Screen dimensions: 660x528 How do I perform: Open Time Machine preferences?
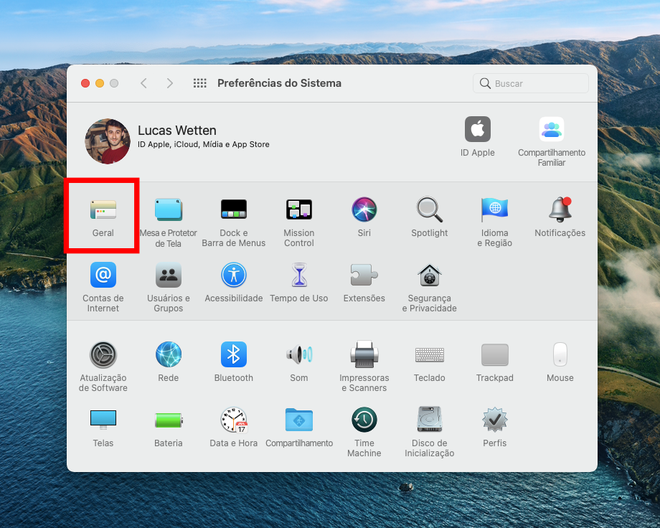coord(364,420)
